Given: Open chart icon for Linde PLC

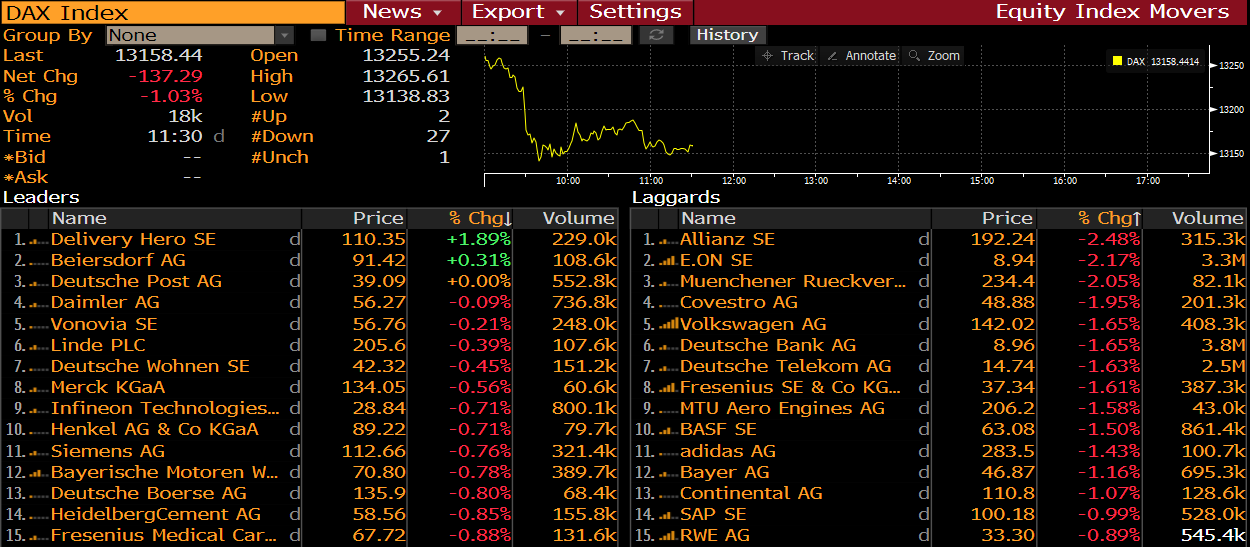Looking at the screenshot, I should click(x=39, y=346).
